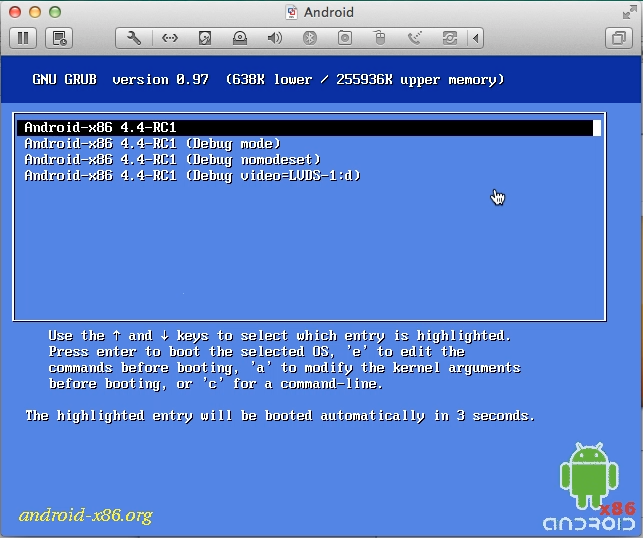Open virtual machine settings wrench icon
This screenshot has height=538, width=643.
coord(134,38)
